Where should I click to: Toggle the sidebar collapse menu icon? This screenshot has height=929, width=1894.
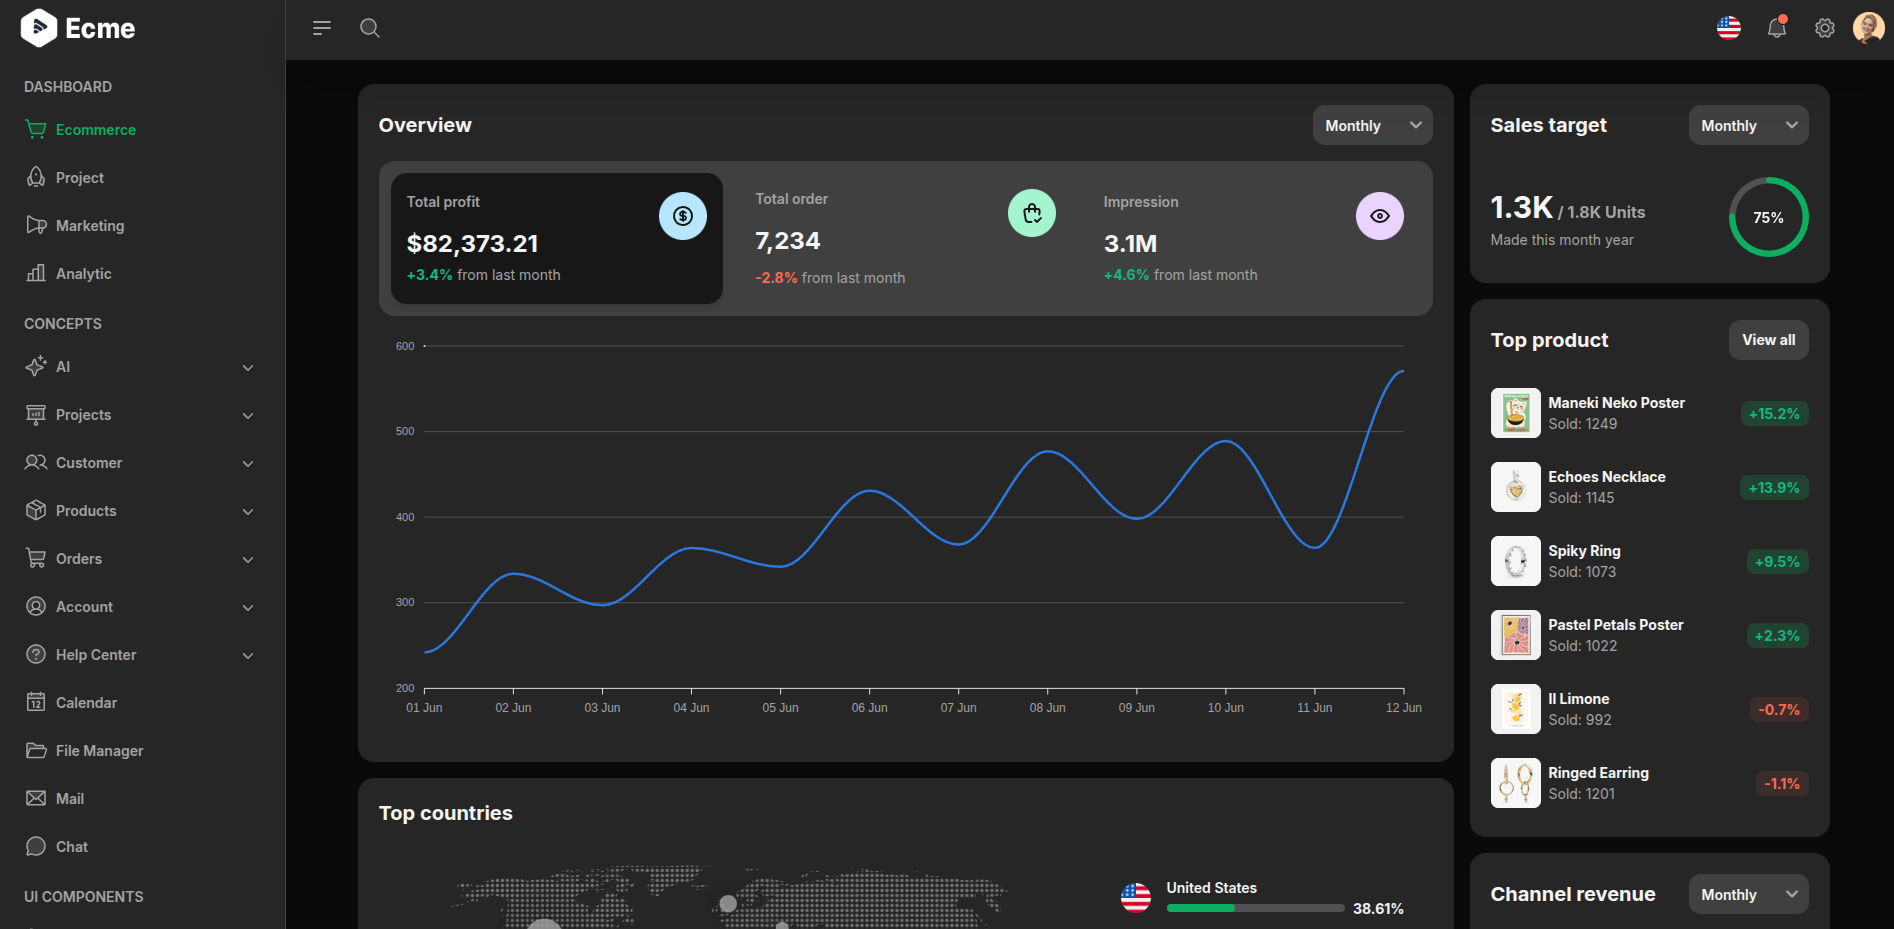click(x=322, y=28)
